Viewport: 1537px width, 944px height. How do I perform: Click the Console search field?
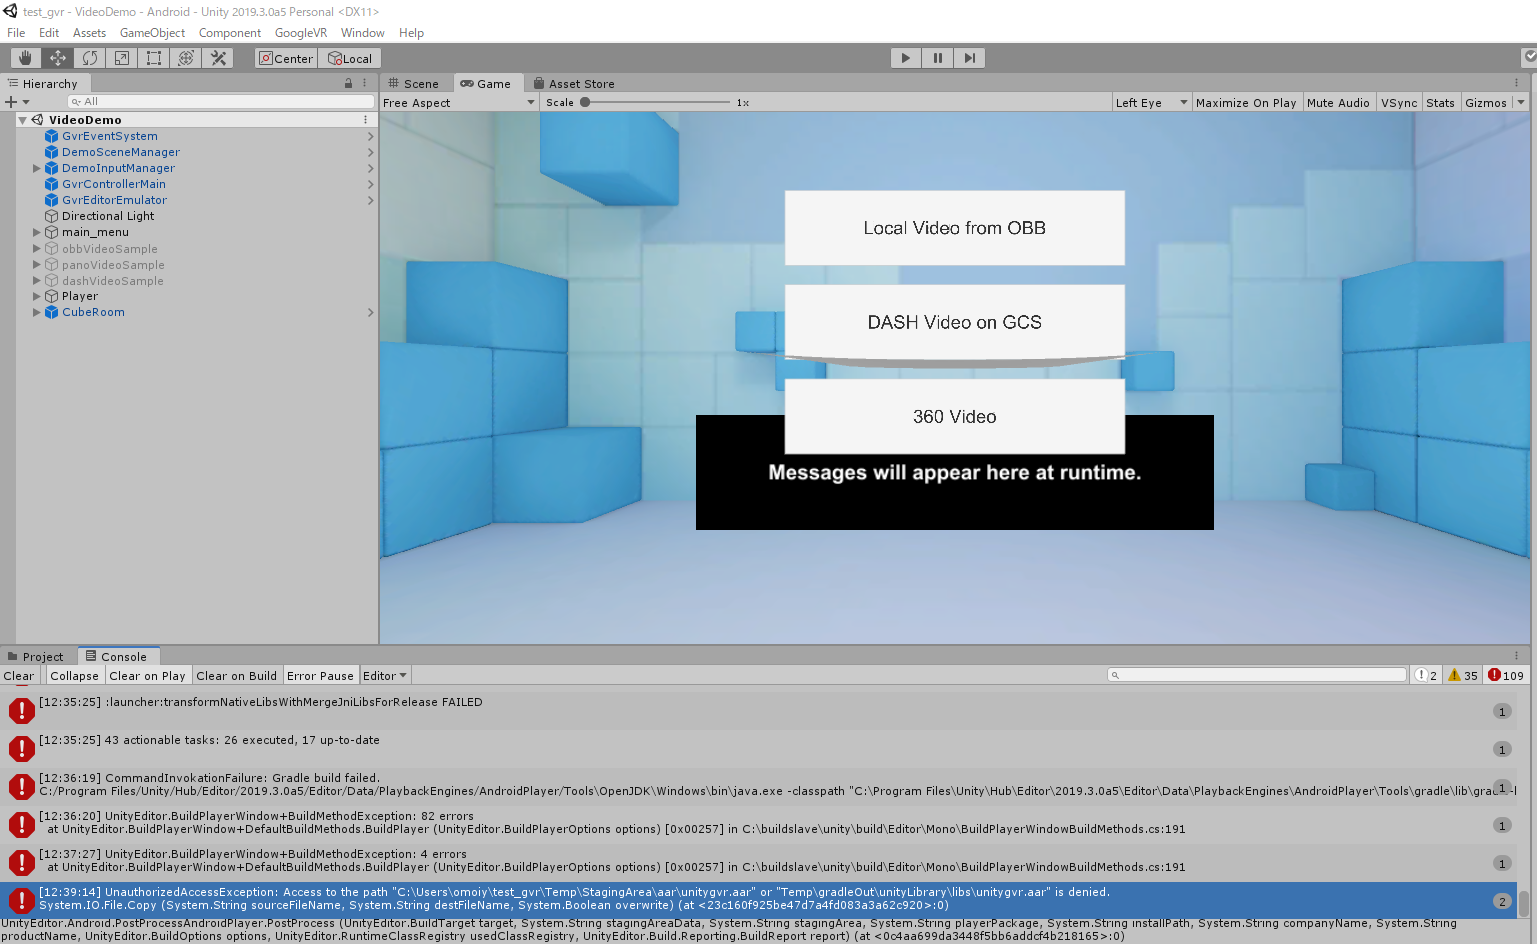pyautogui.click(x=1257, y=675)
